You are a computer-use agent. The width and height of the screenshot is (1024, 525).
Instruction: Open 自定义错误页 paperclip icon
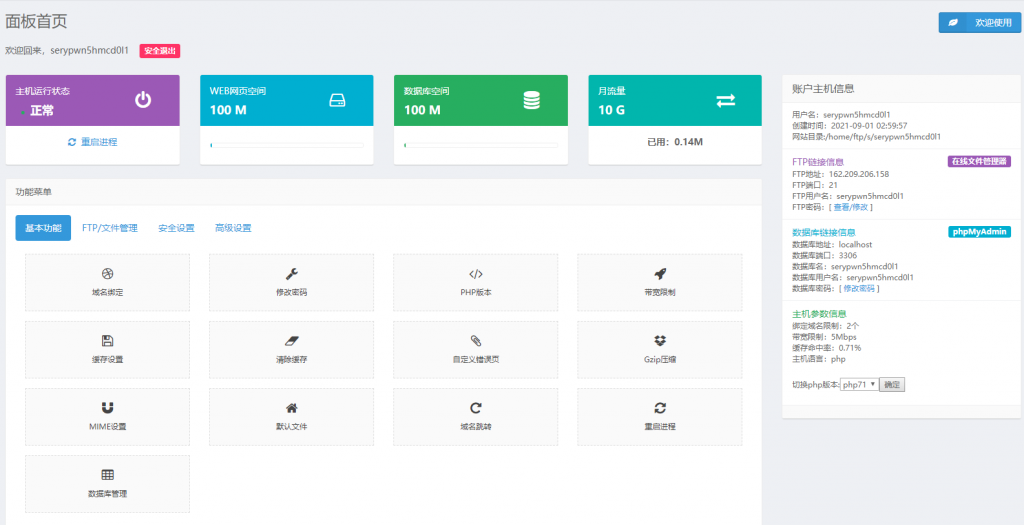click(x=476, y=340)
